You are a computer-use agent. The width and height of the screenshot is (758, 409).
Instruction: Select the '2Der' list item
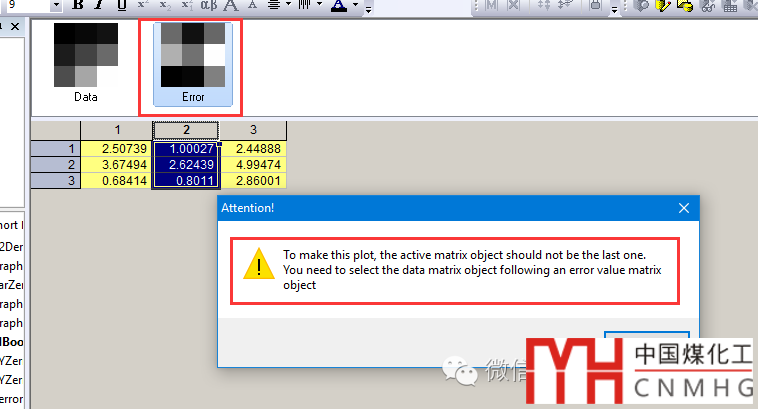tap(12, 247)
